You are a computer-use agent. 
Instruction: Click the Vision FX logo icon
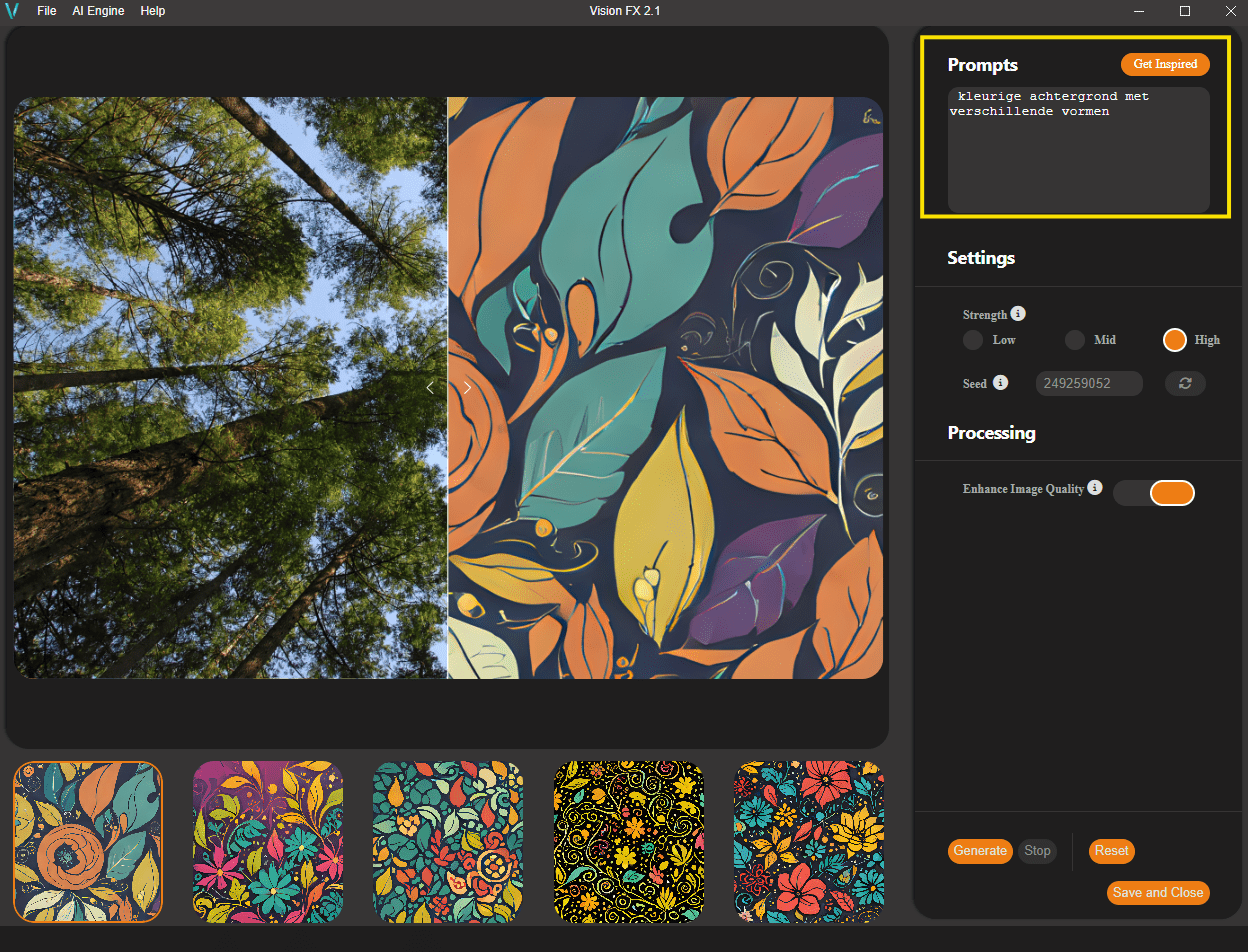(13, 11)
